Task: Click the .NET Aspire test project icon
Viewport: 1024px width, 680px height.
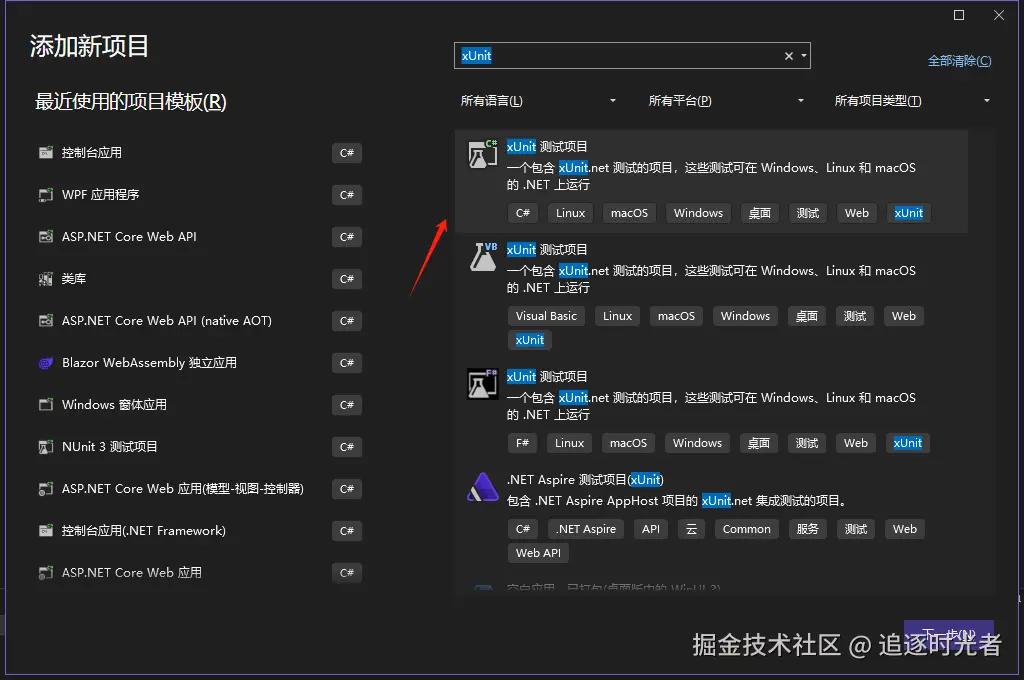Action: click(x=483, y=487)
